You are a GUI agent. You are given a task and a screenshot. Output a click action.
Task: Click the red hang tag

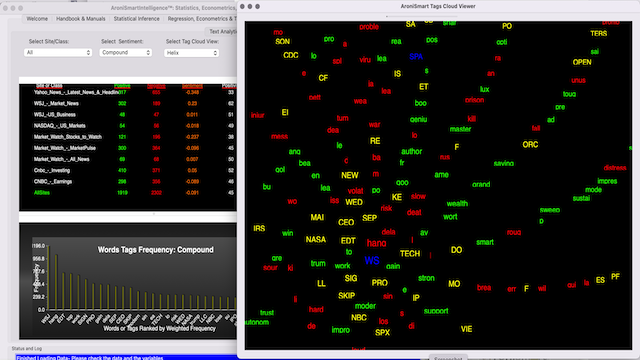[x=376, y=243]
